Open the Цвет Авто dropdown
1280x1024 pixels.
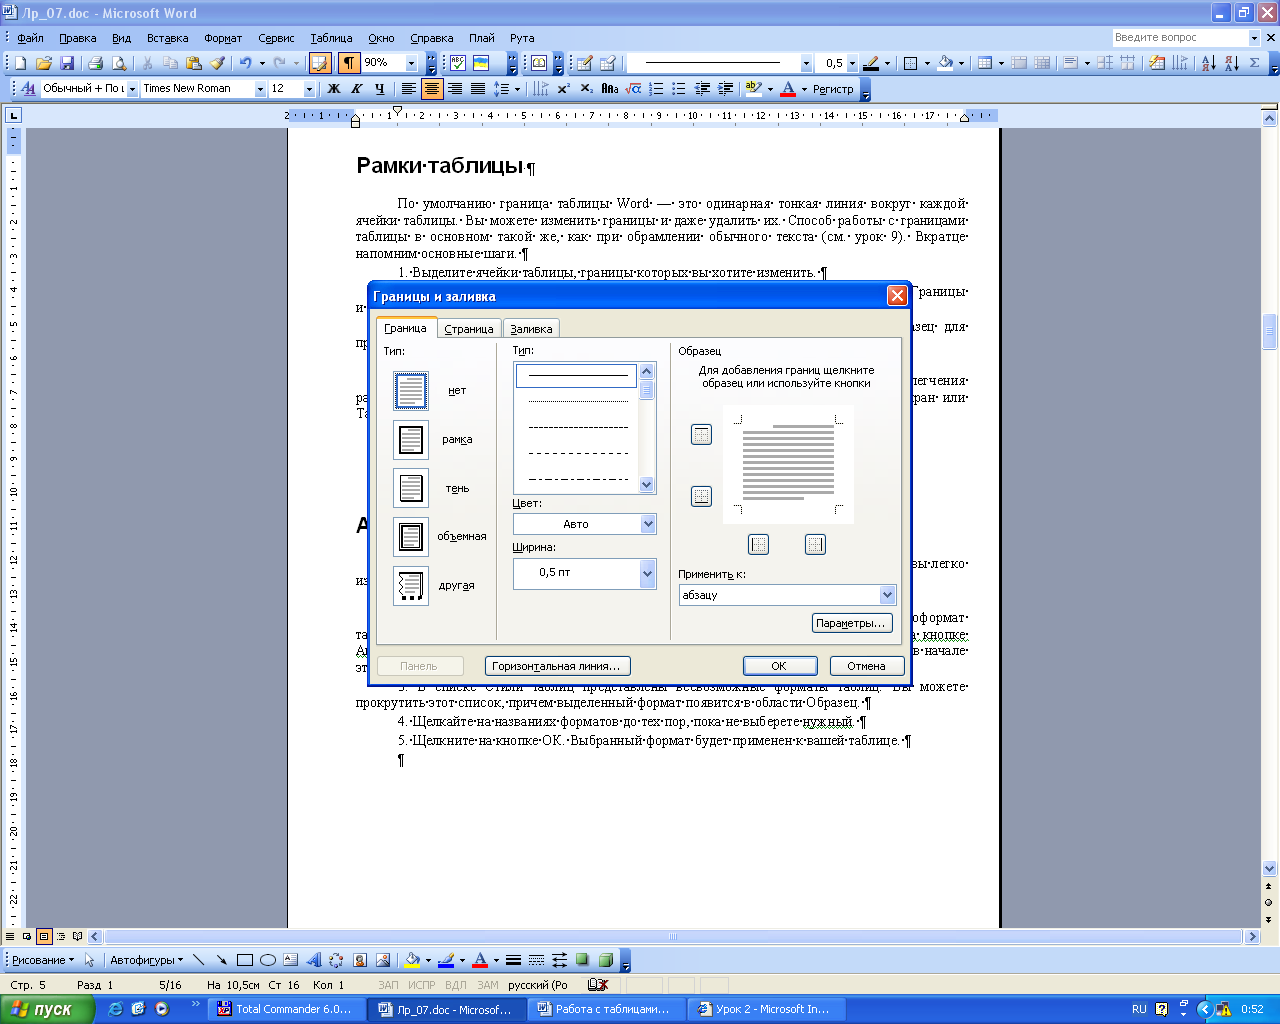[648, 524]
